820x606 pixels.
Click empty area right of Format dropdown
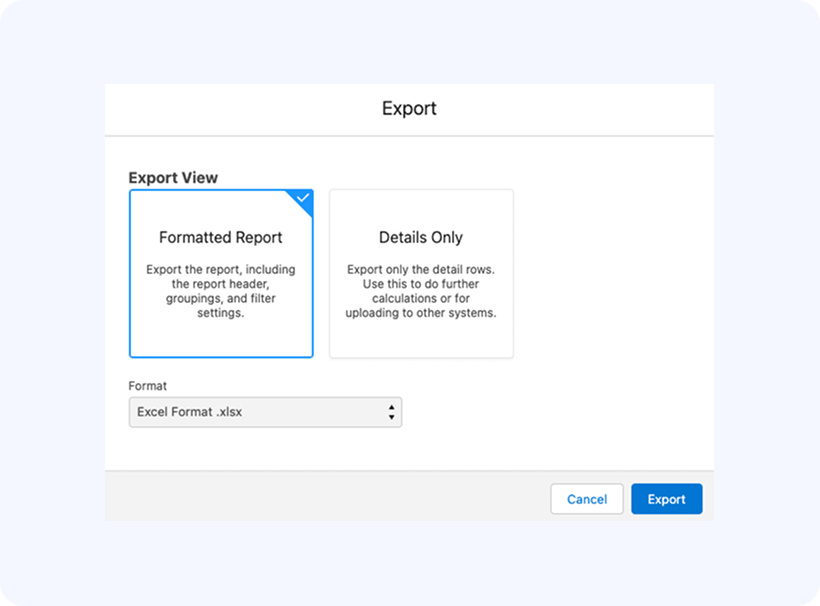point(550,412)
